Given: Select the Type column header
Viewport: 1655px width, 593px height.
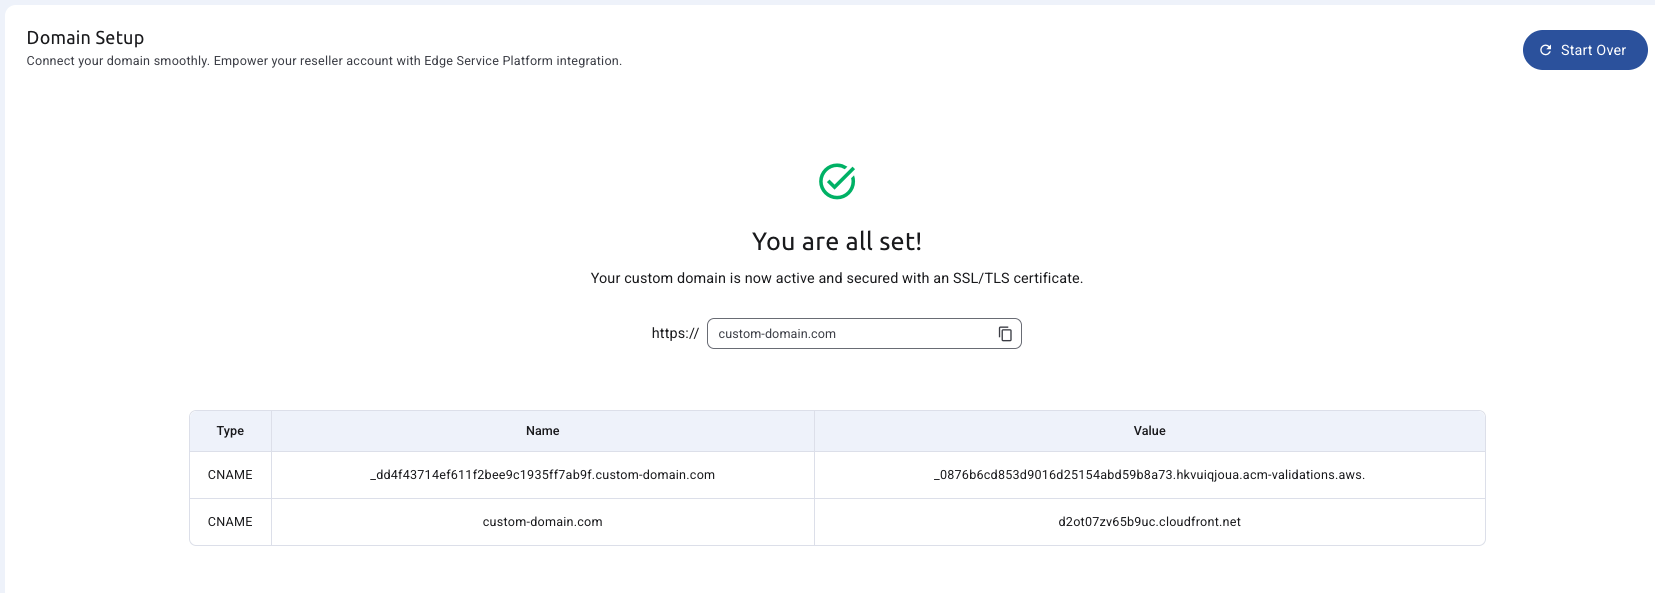Looking at the screenshot, I should point(230,431).
